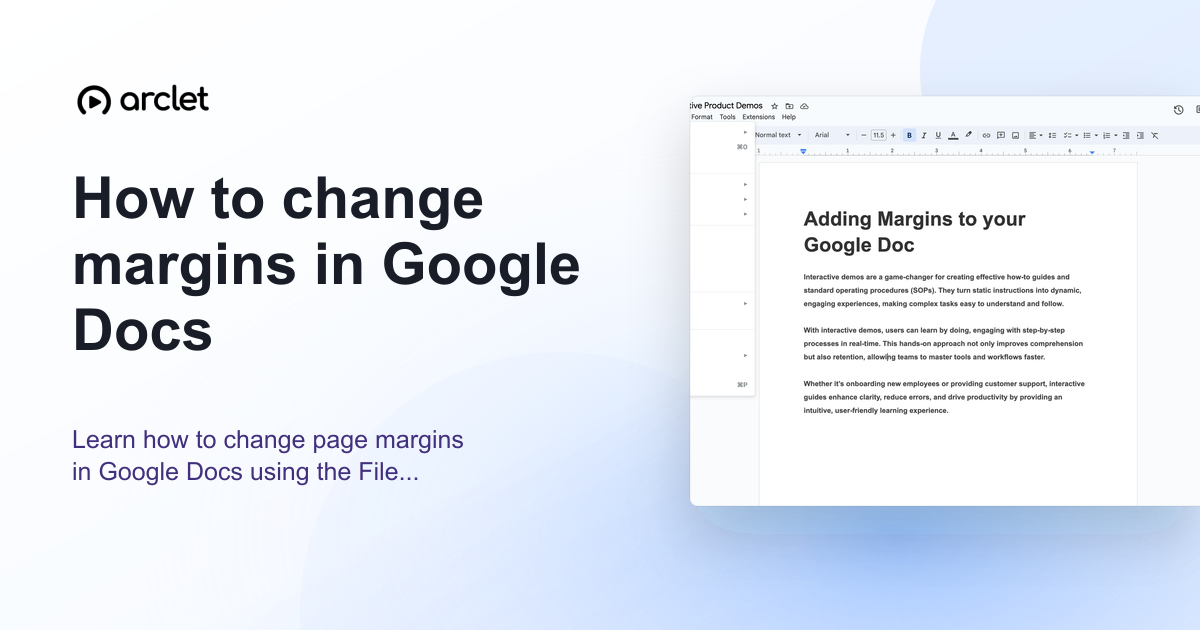Viewport: 1200px width, 630px height.
Task: Click the move-to-folder icon beside the document title
Action: (789, 106)
